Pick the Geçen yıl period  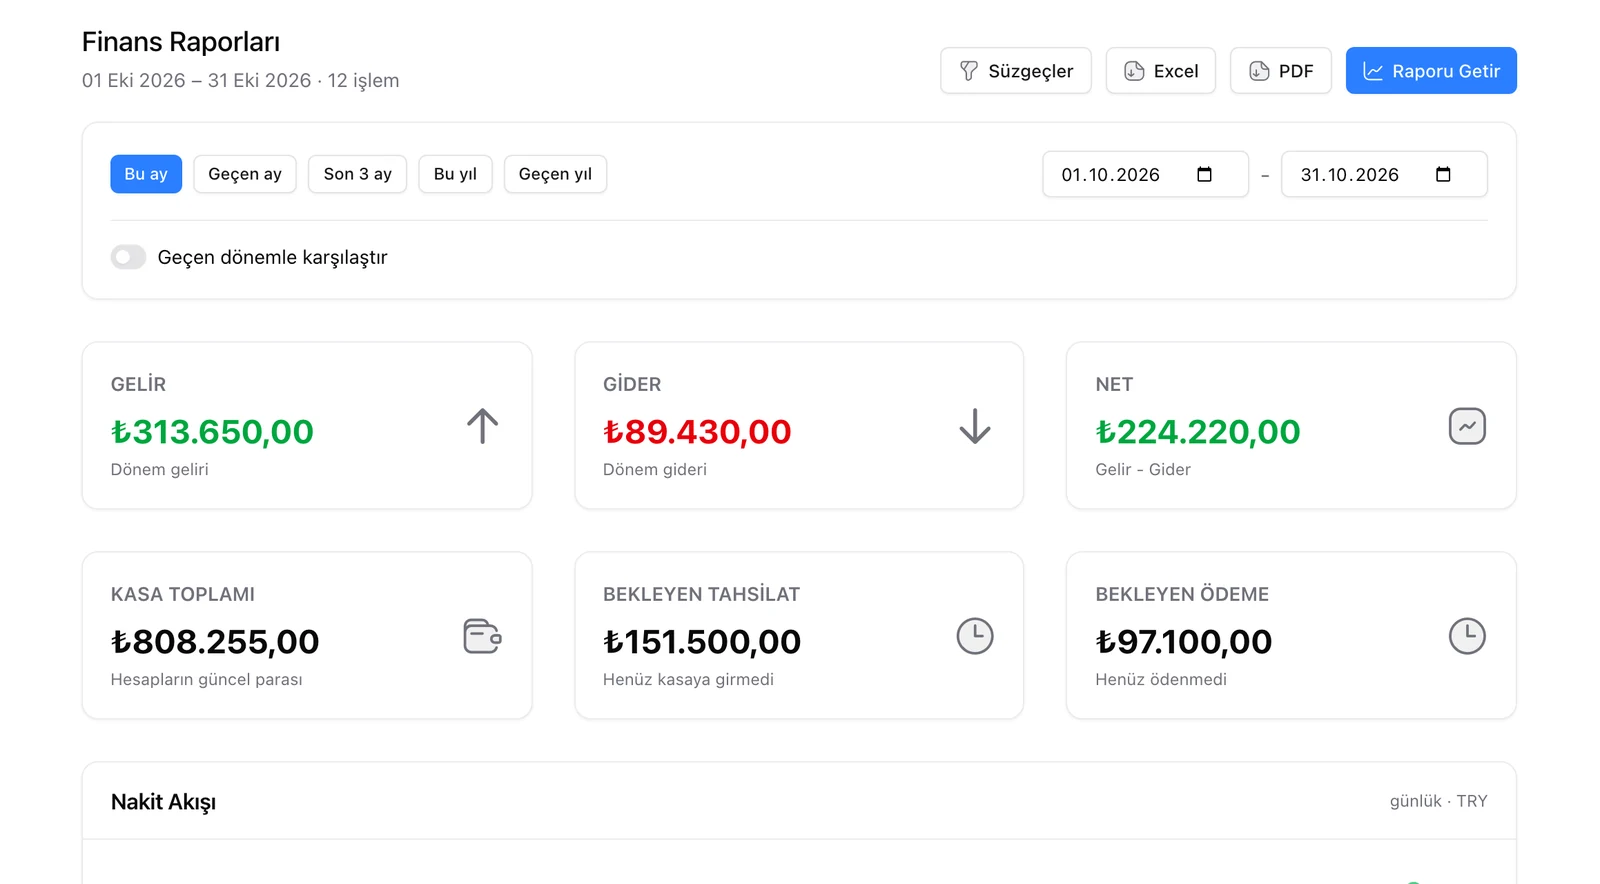[555, 174]
